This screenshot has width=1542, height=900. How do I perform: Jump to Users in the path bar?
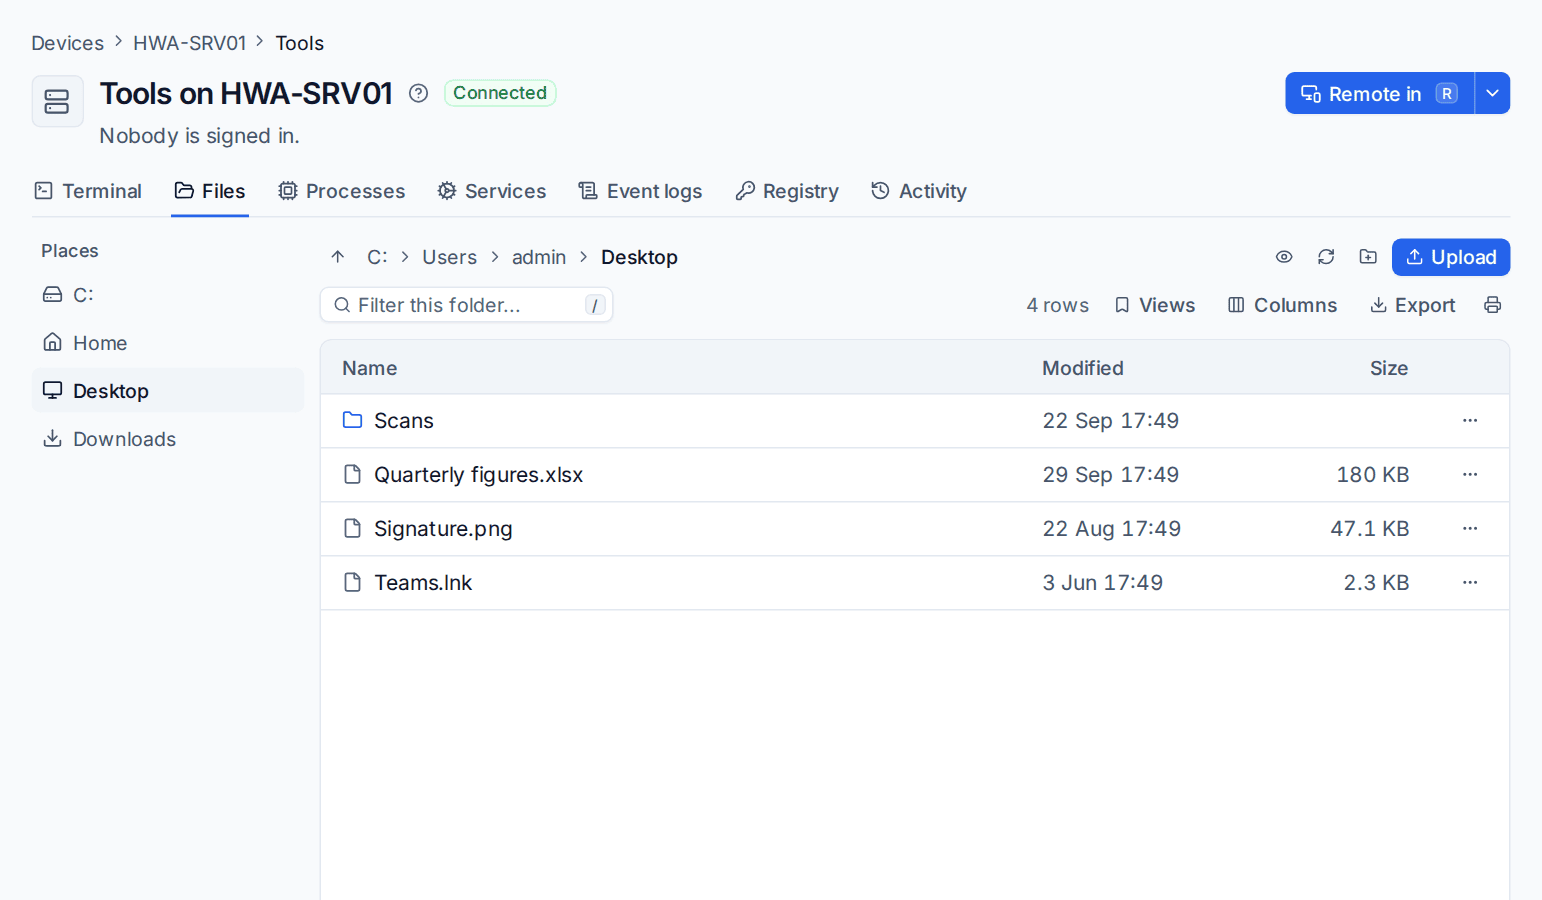[450, 257]
